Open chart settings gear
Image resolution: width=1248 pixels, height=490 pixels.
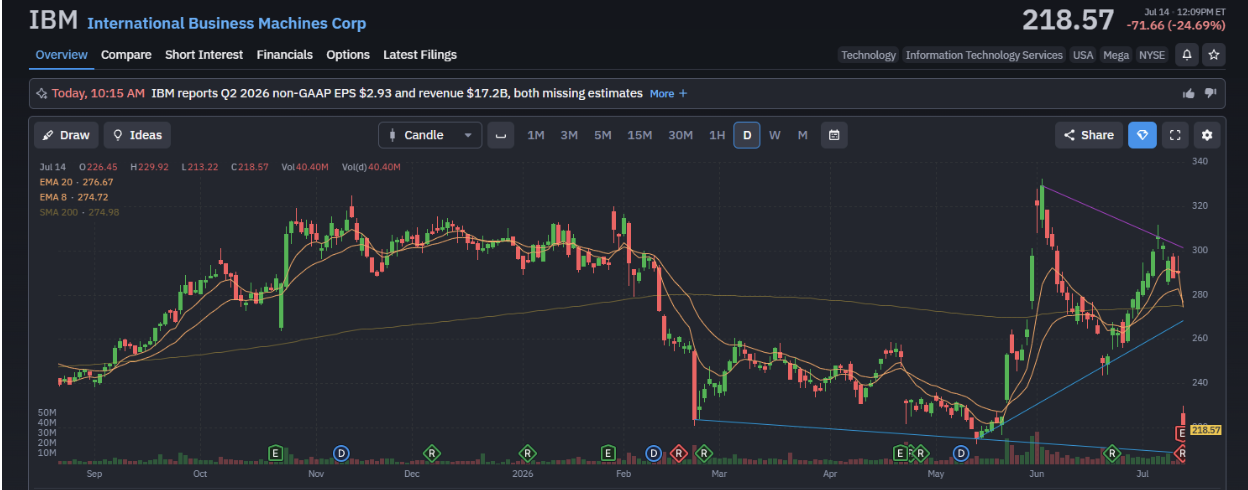pos(1207,135)
